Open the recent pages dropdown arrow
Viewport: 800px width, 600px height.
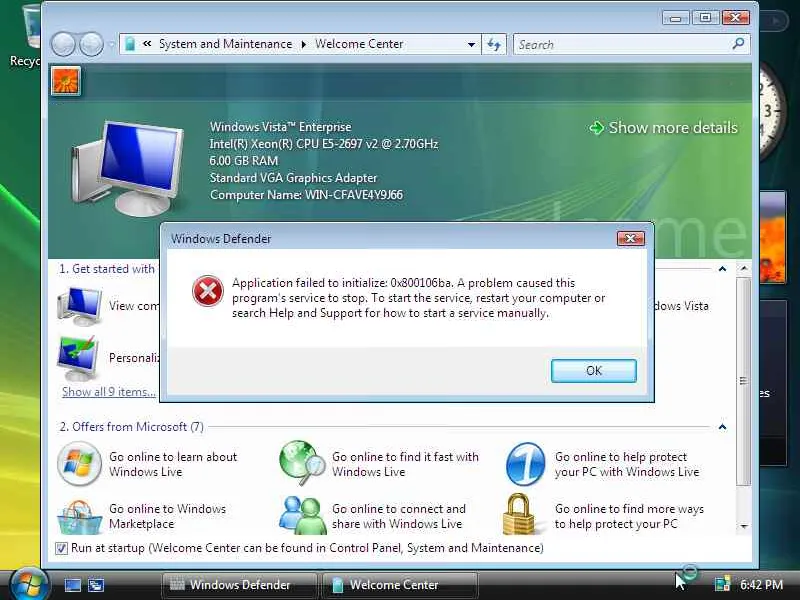point(112,44)
